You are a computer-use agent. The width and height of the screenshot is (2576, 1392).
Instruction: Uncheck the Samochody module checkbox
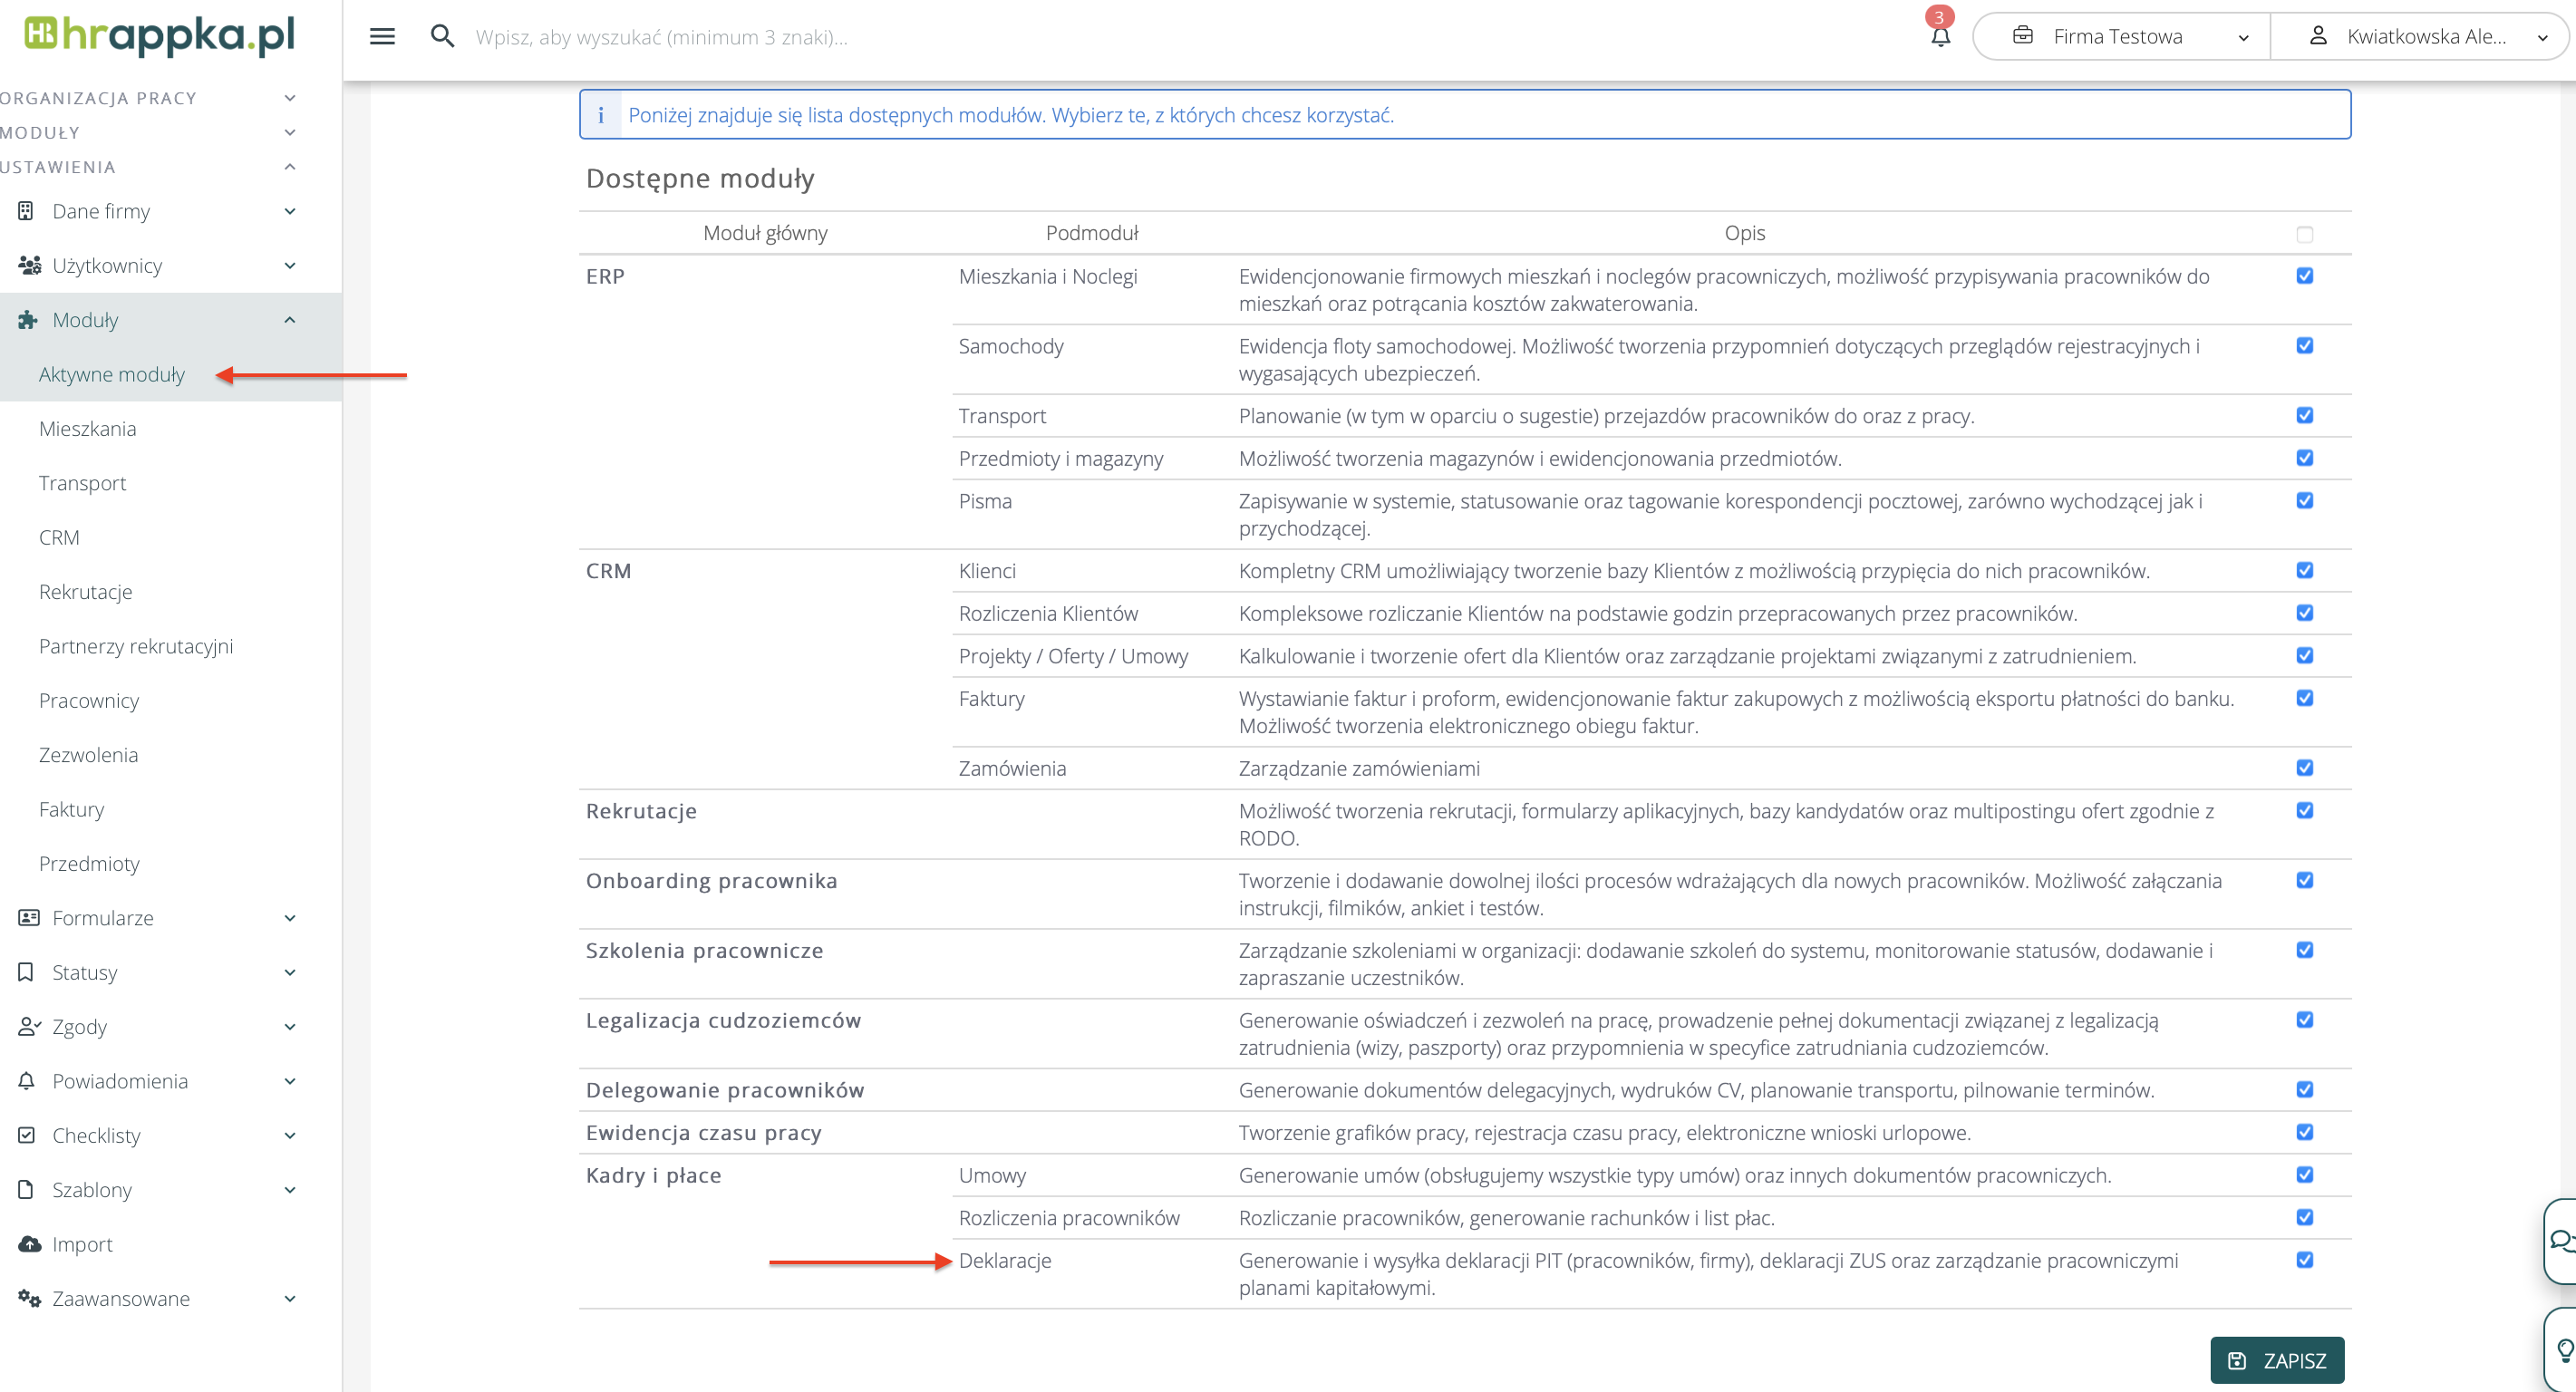tap(2304, 346)
